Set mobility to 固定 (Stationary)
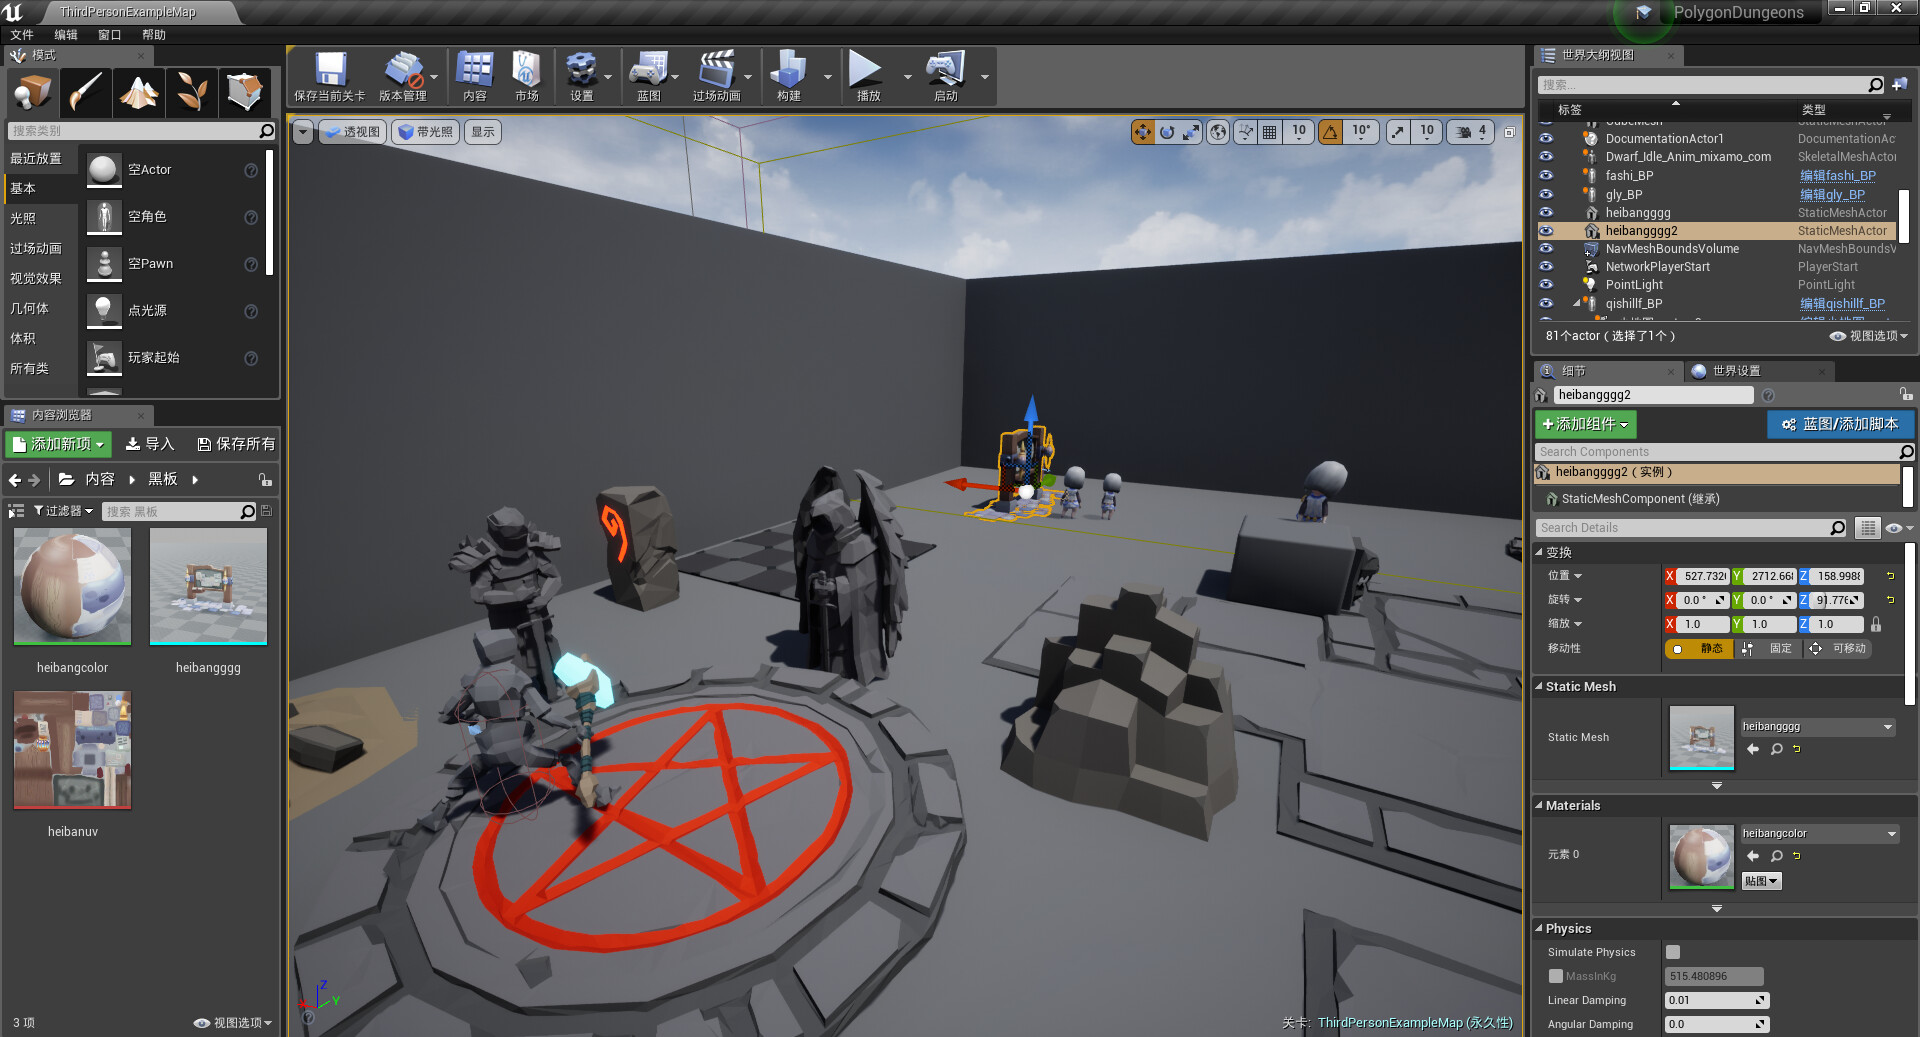Screen dimensions: 1920x1037 coord(1769,649)
